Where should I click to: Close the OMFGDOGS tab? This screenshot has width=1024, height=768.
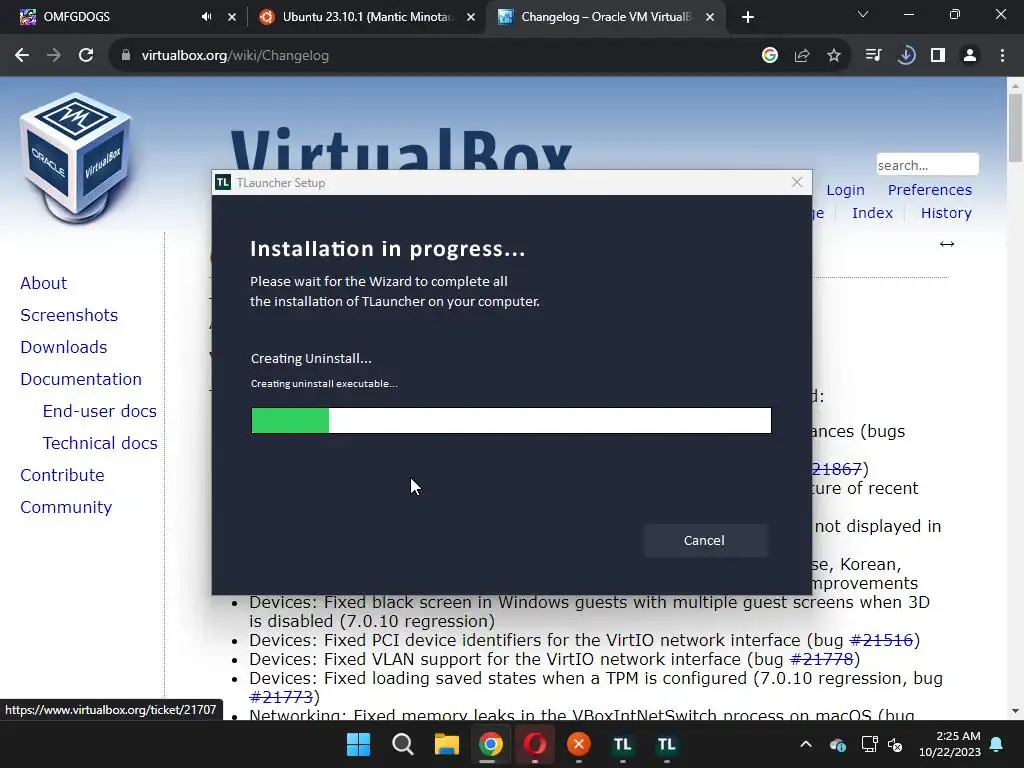pos(232,17)
